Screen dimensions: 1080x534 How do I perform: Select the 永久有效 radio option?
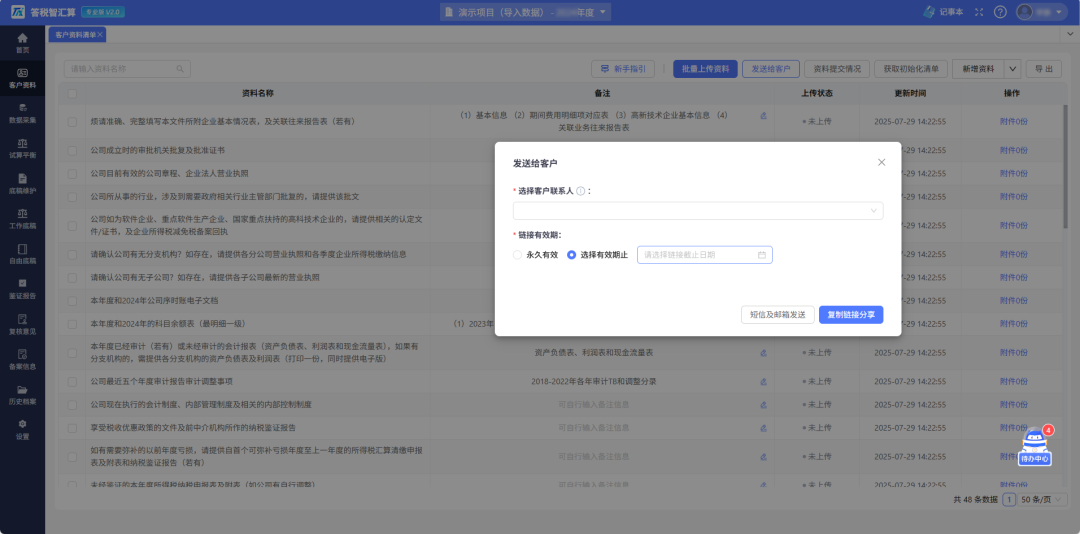pyautogui.click(x=518, y=255)
